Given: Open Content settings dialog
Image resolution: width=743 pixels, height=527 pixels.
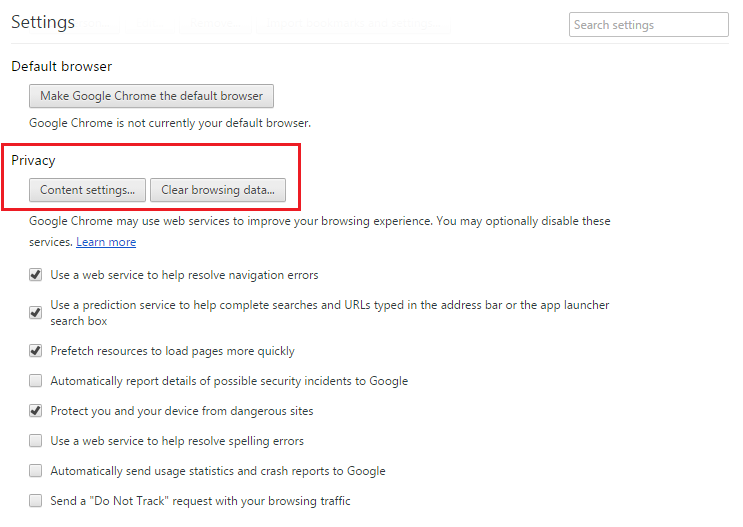Looking at the screenshot, I should 87,190.
